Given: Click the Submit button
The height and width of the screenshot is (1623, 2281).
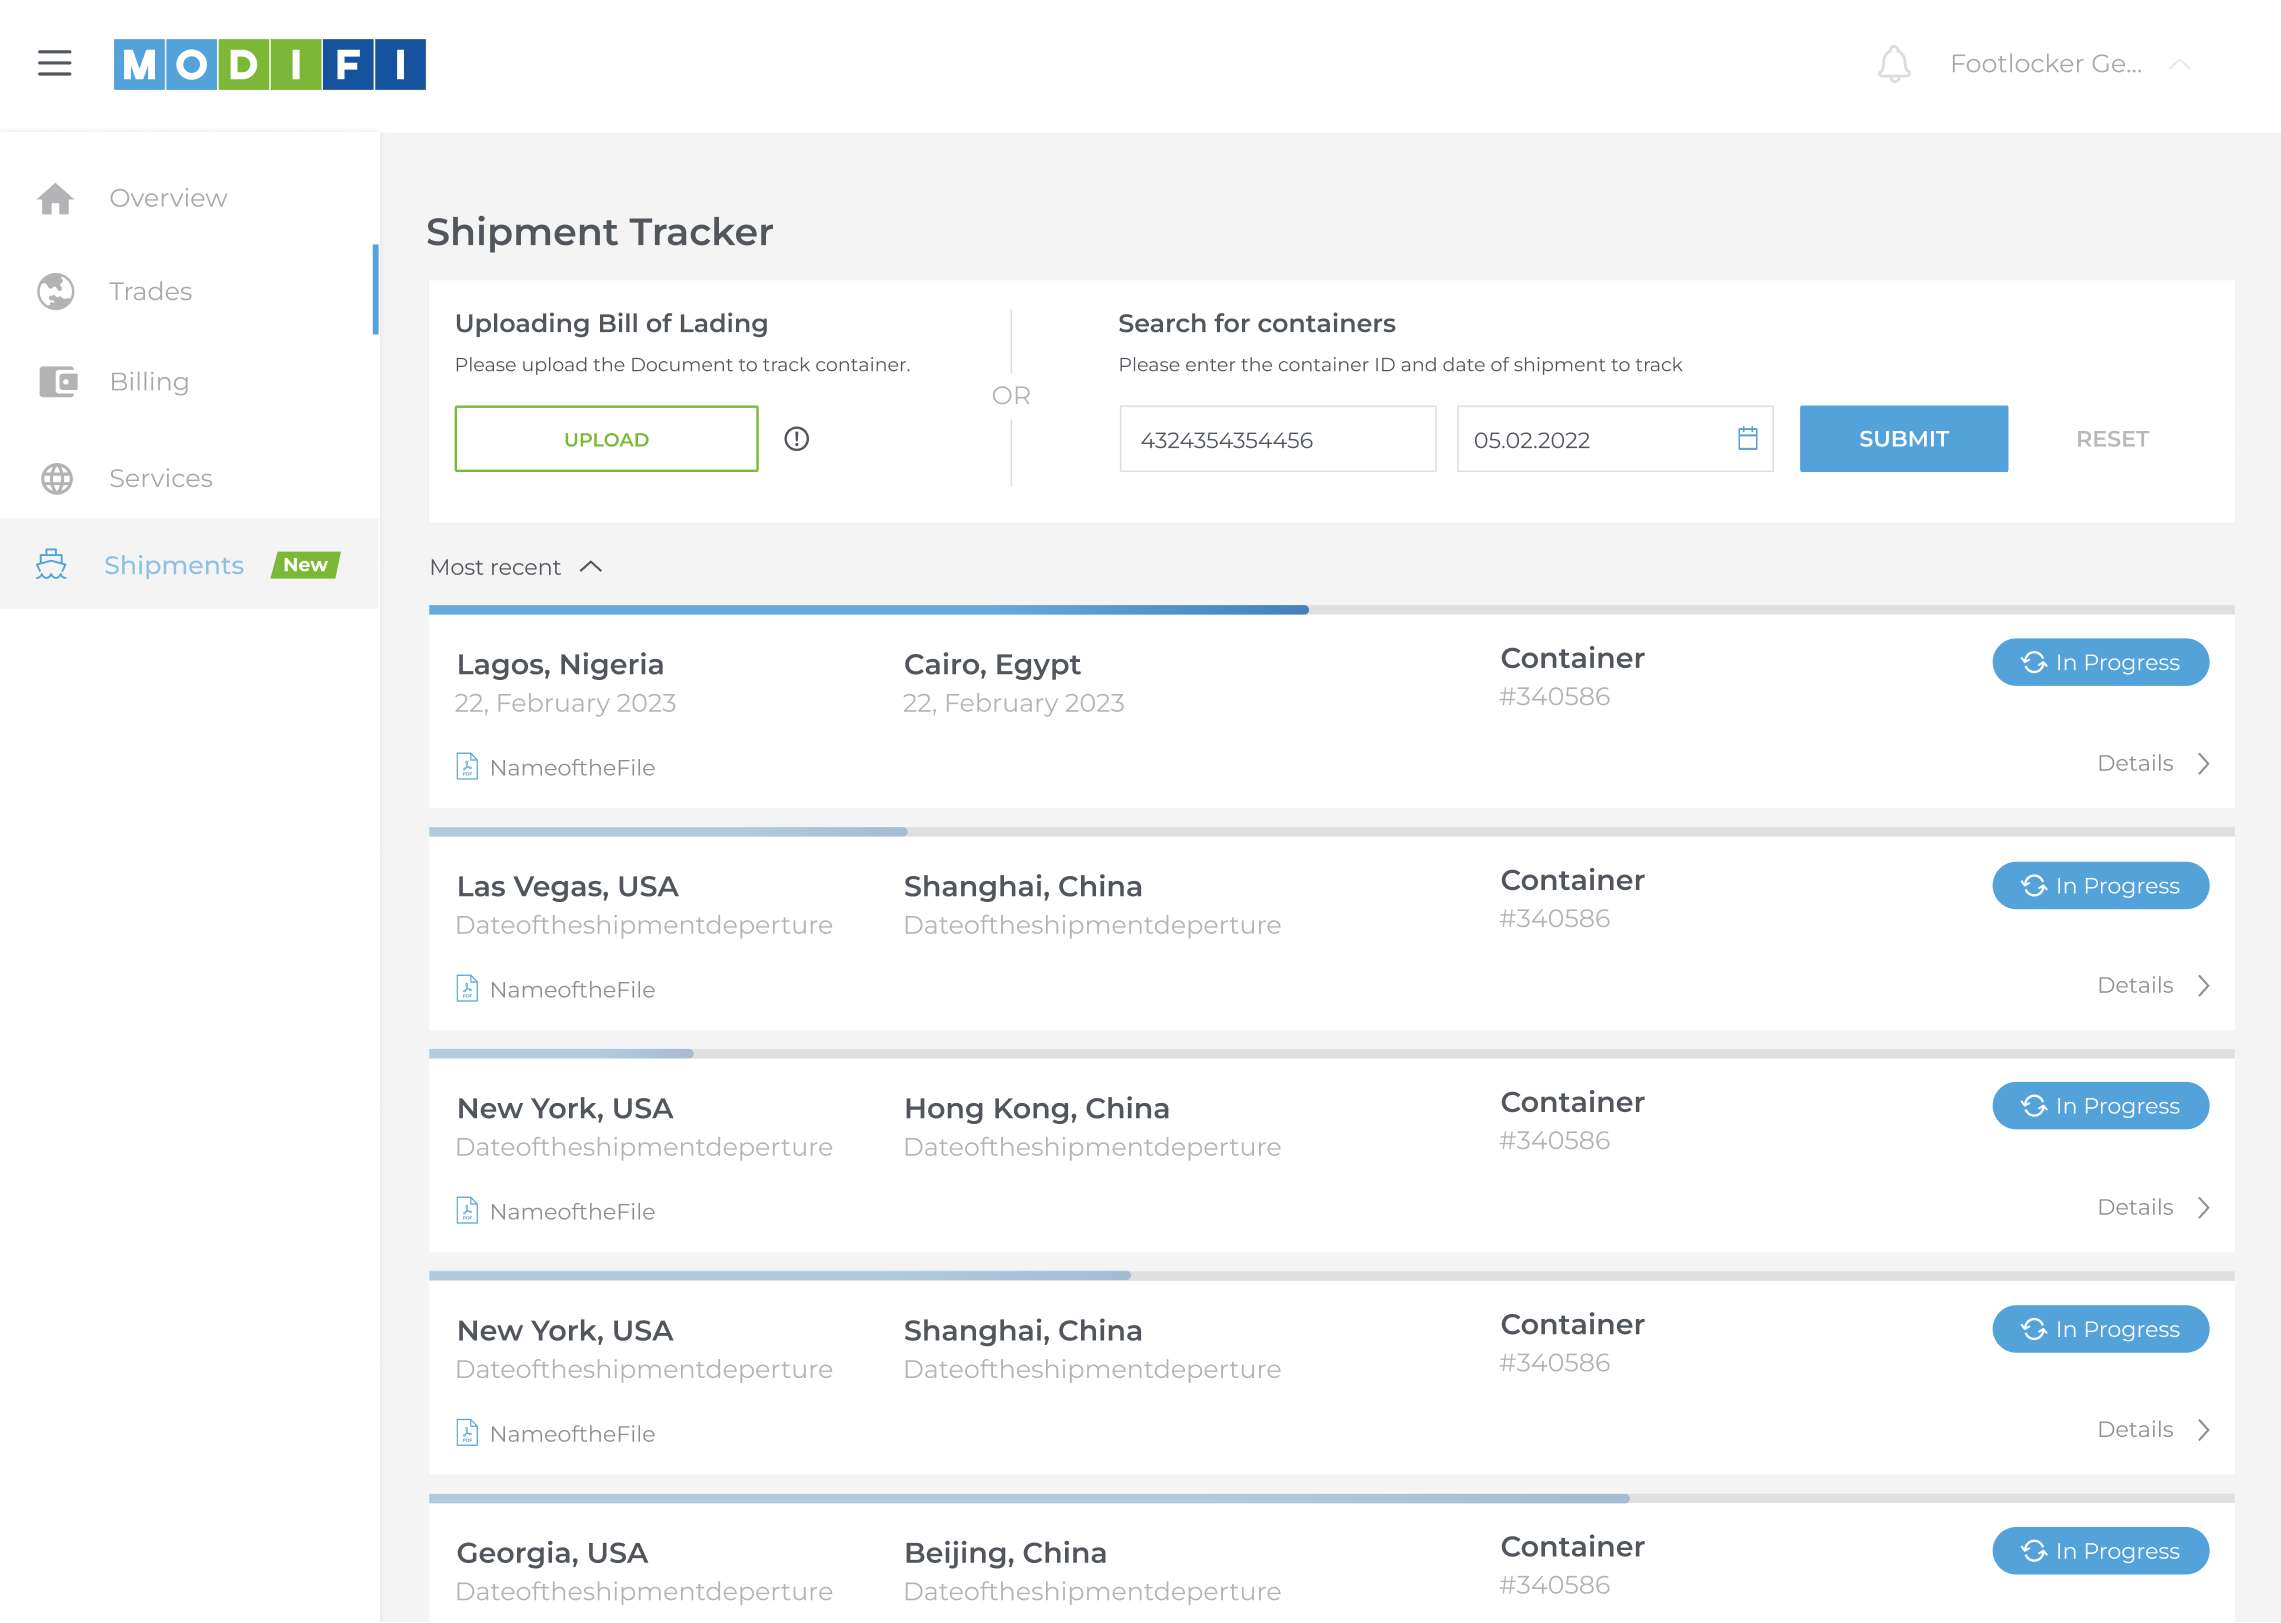Looking at the screenshot, I should coord(1902,438).
